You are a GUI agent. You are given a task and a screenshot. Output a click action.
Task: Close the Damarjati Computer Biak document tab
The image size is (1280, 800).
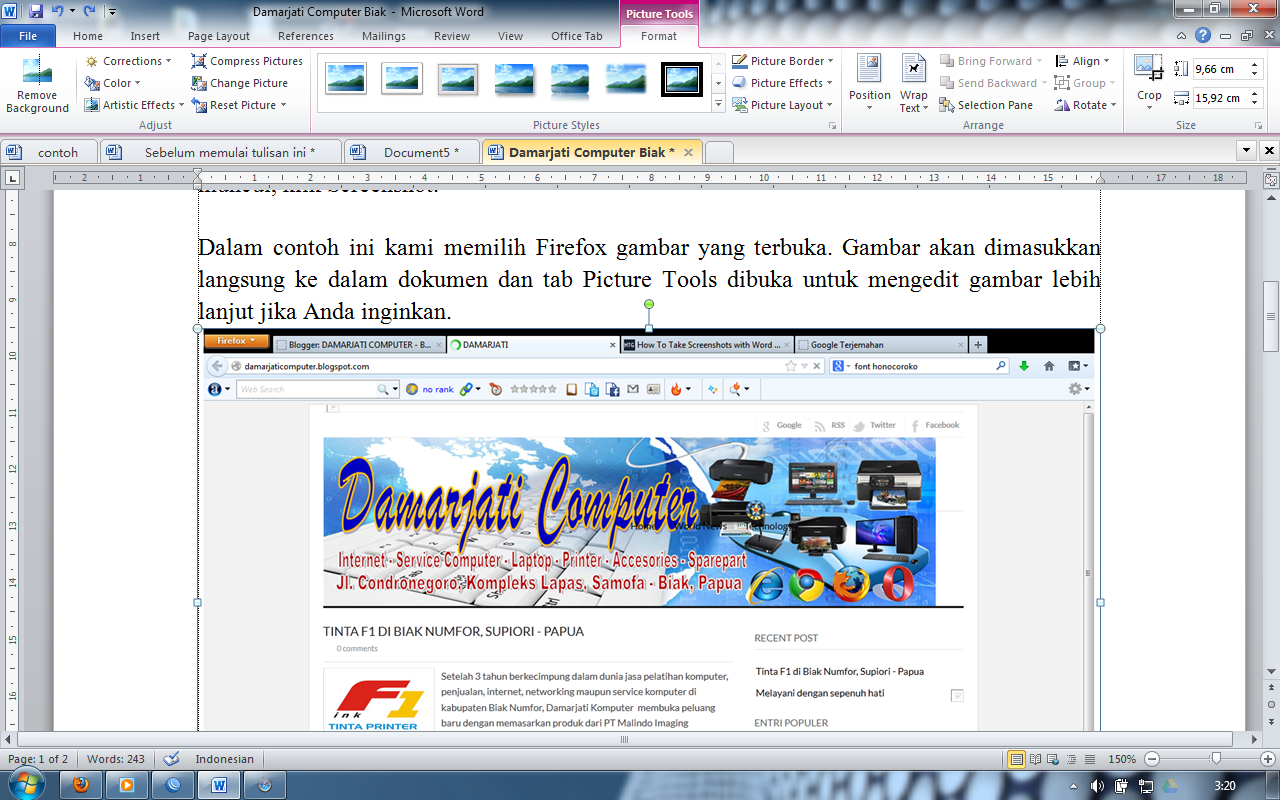click(x=689, y=152)
